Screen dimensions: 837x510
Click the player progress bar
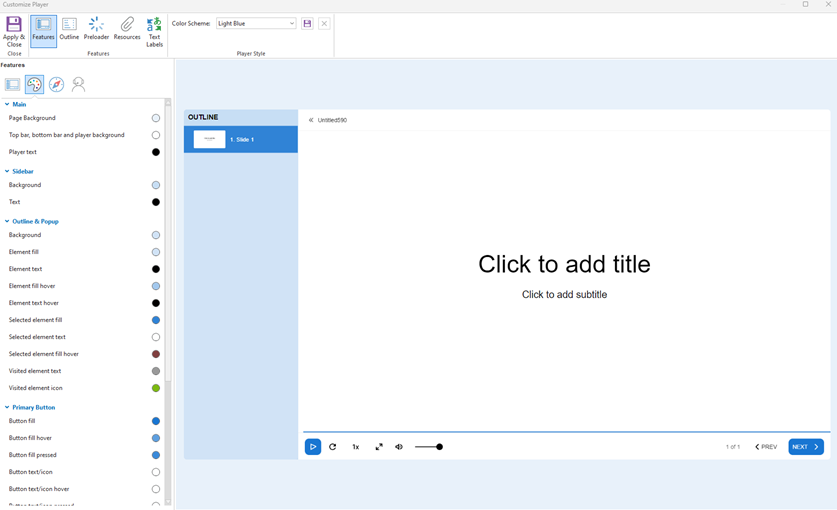566,431
